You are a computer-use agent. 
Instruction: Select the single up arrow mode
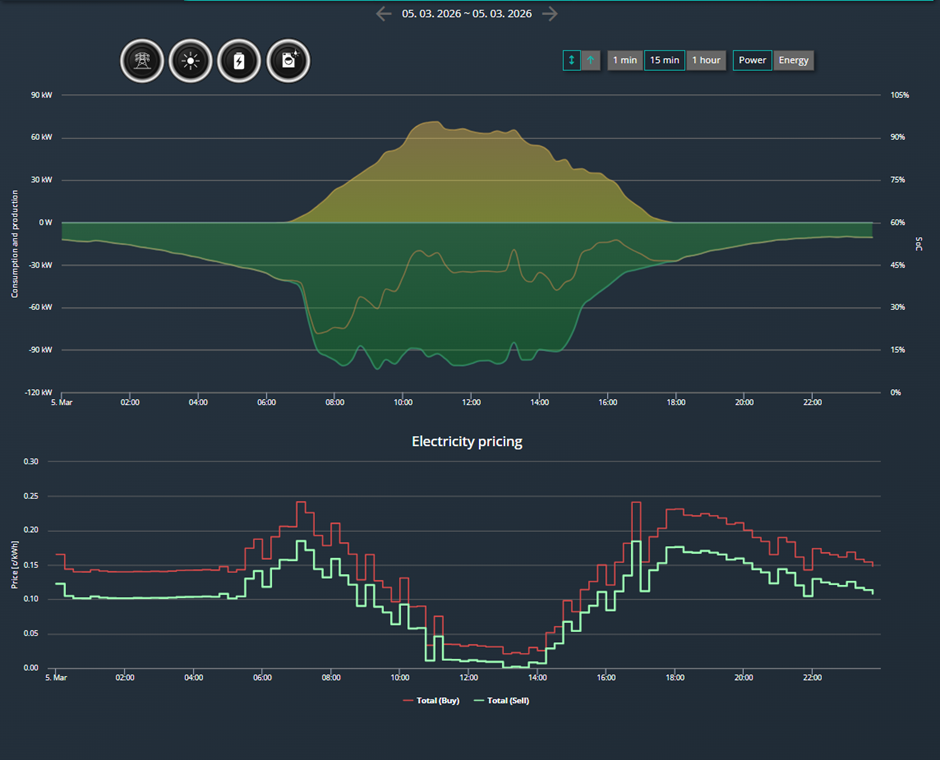tap(590, 60)
